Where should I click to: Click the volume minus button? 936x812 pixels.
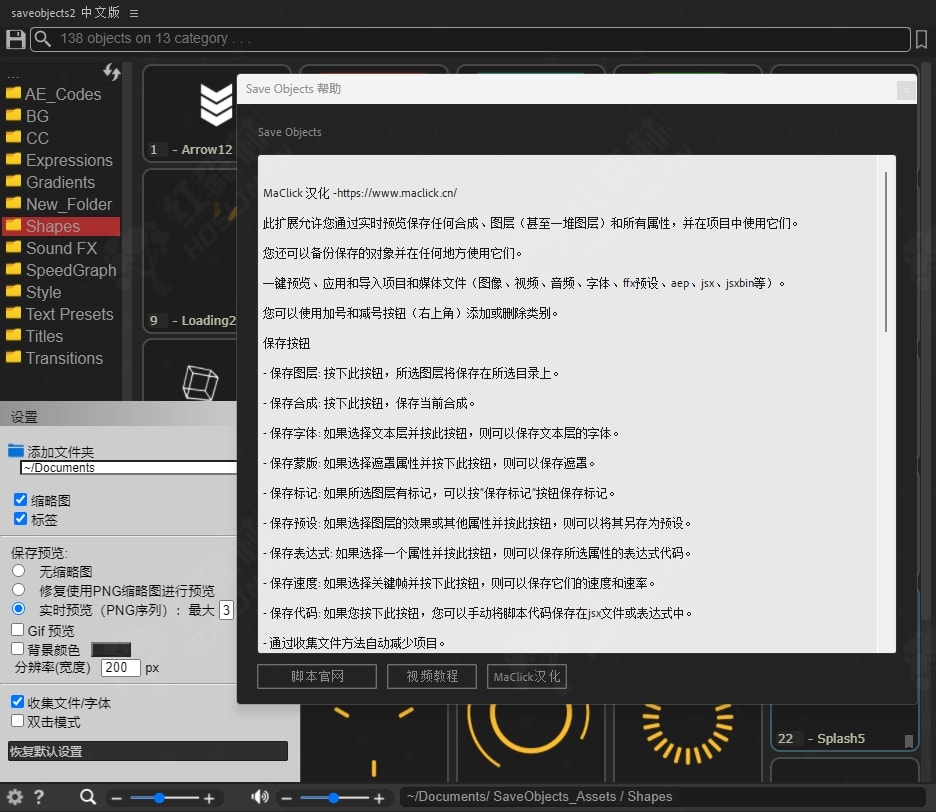pos(287,798)
